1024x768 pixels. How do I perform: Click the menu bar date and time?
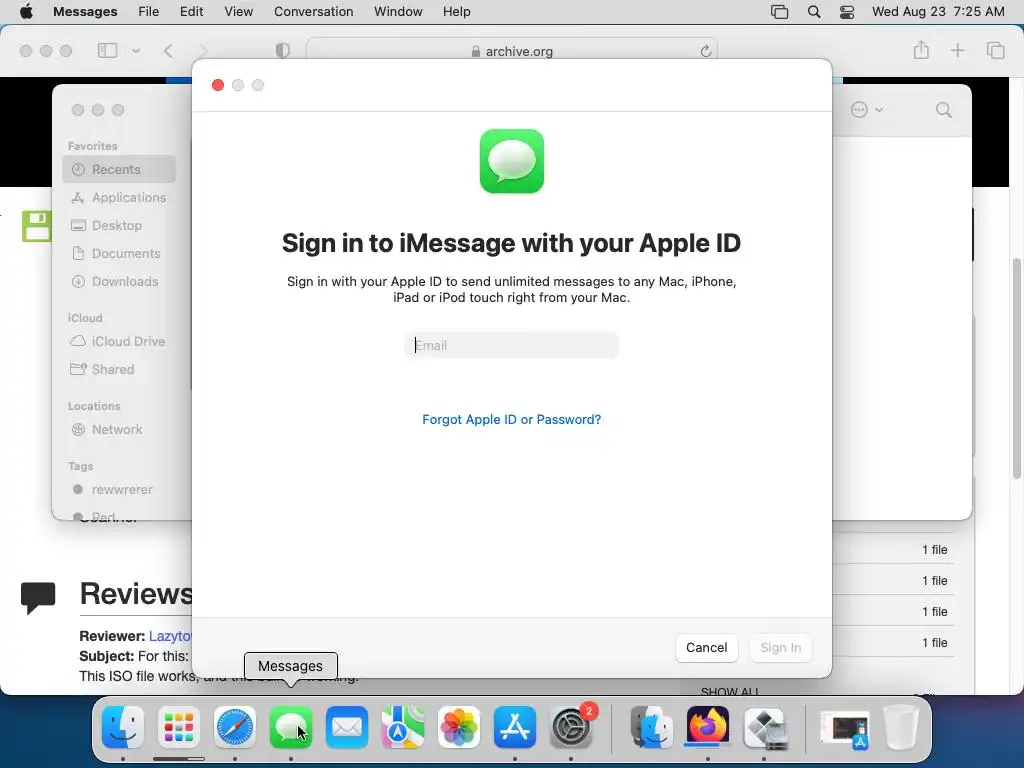point(938,12)
